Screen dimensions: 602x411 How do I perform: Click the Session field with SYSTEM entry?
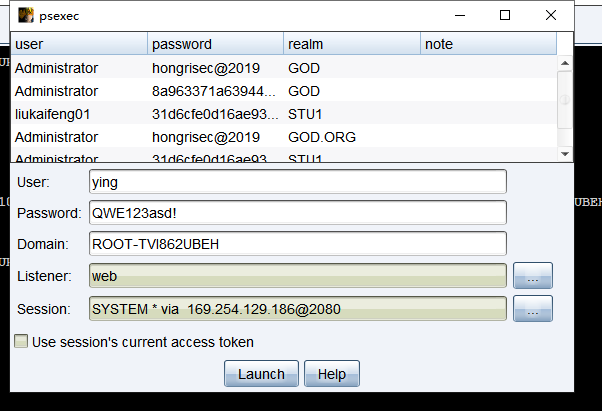297,310
